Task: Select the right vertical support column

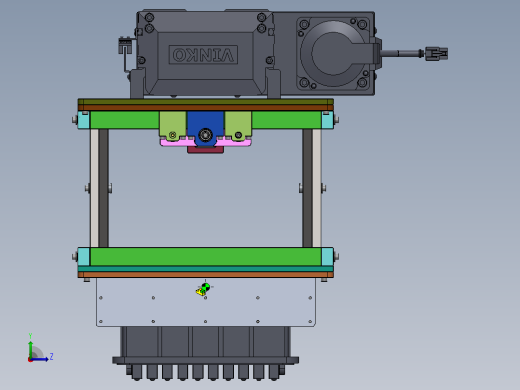Action: (312, 188)
